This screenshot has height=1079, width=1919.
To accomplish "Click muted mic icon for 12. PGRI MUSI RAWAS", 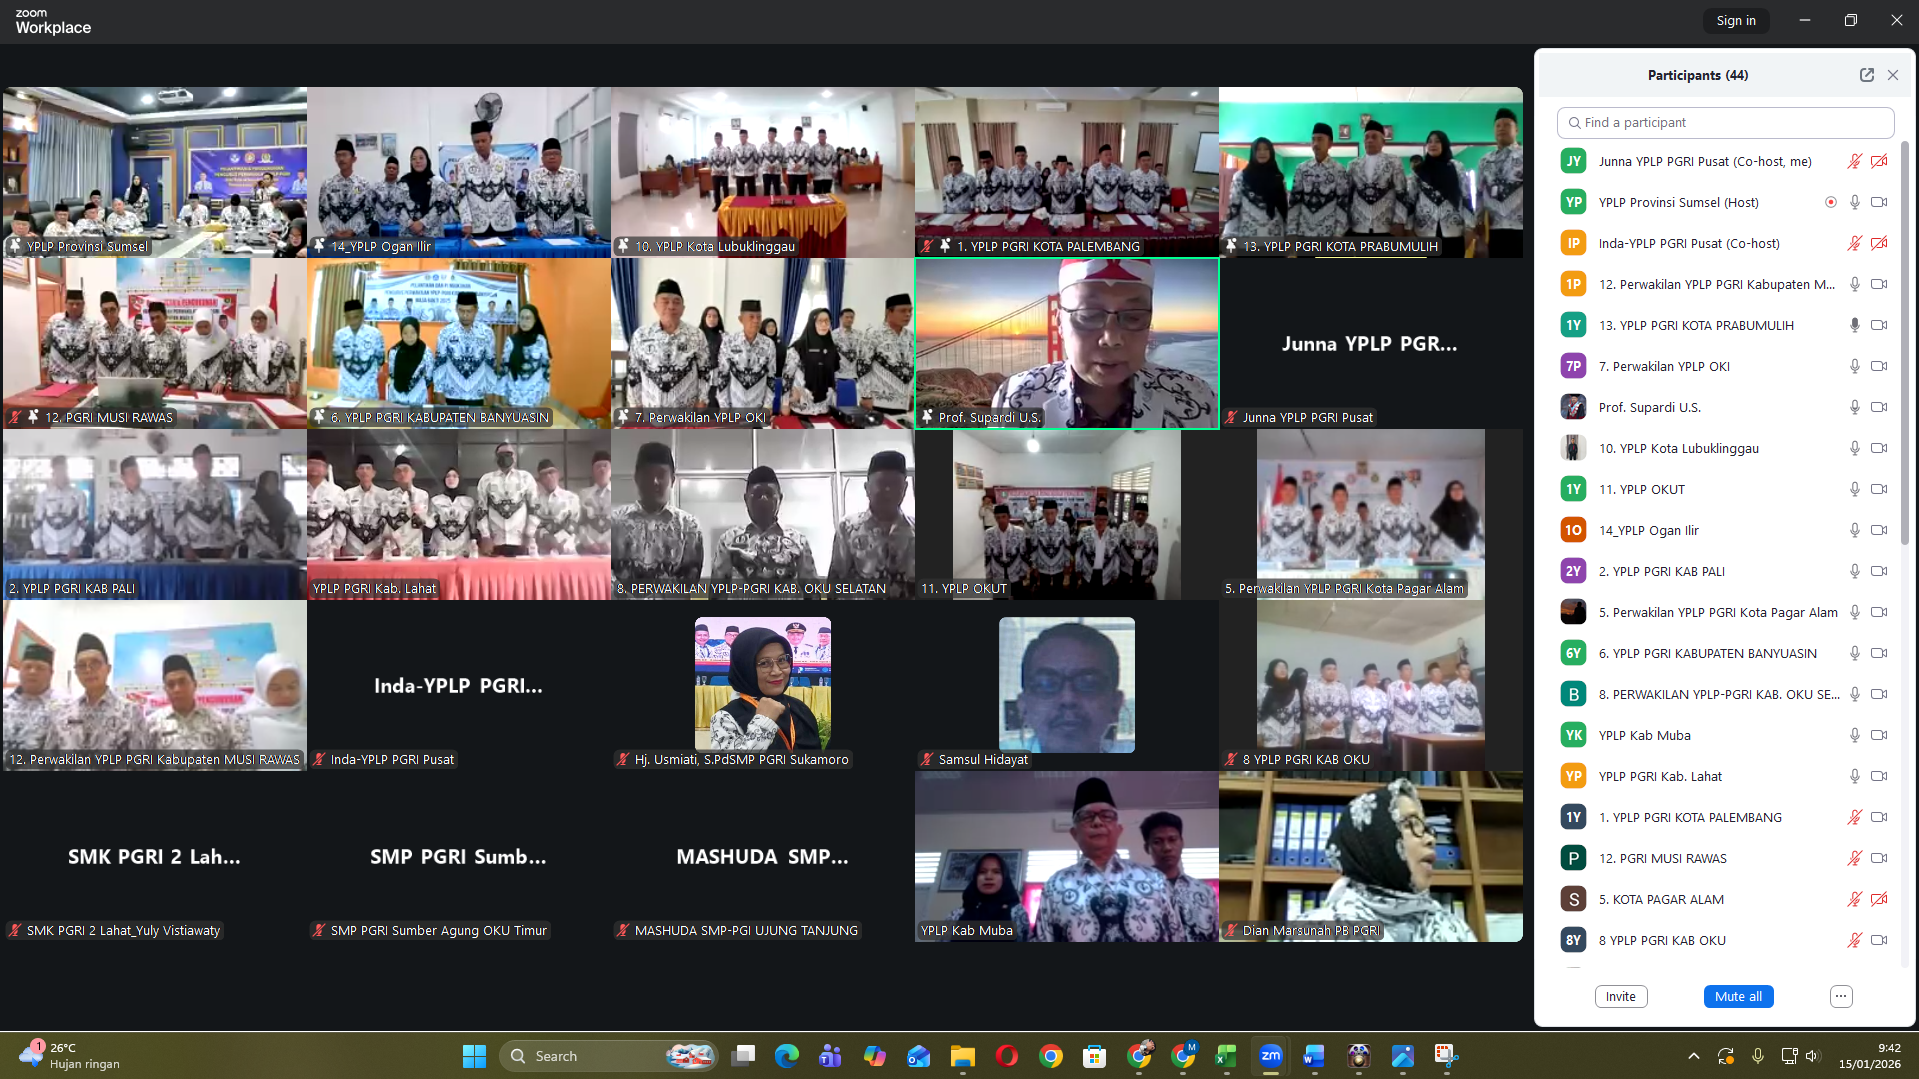I will pyautogui.click(x=1854, y=859).
